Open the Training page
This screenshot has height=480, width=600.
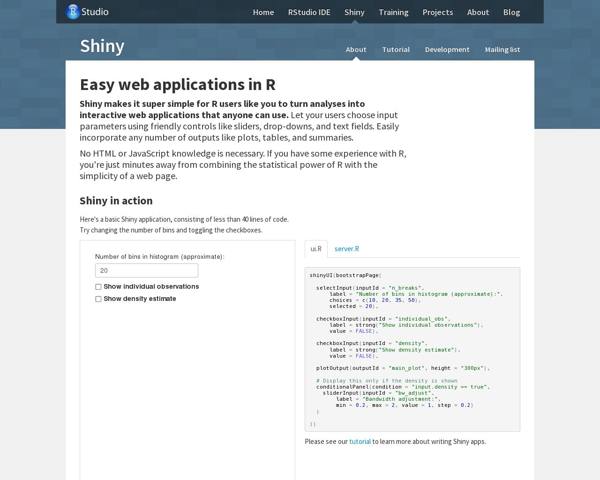click(393, 12)
